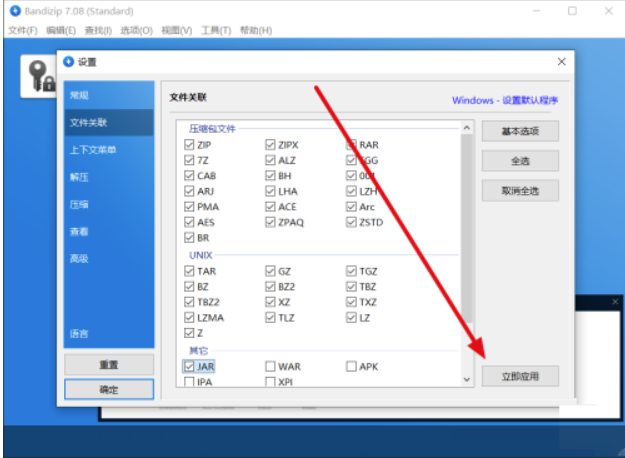This screenshot has width=625, height=458.
Task: Uncheck the ZIP checkbox
Action: tap(189, 145)
